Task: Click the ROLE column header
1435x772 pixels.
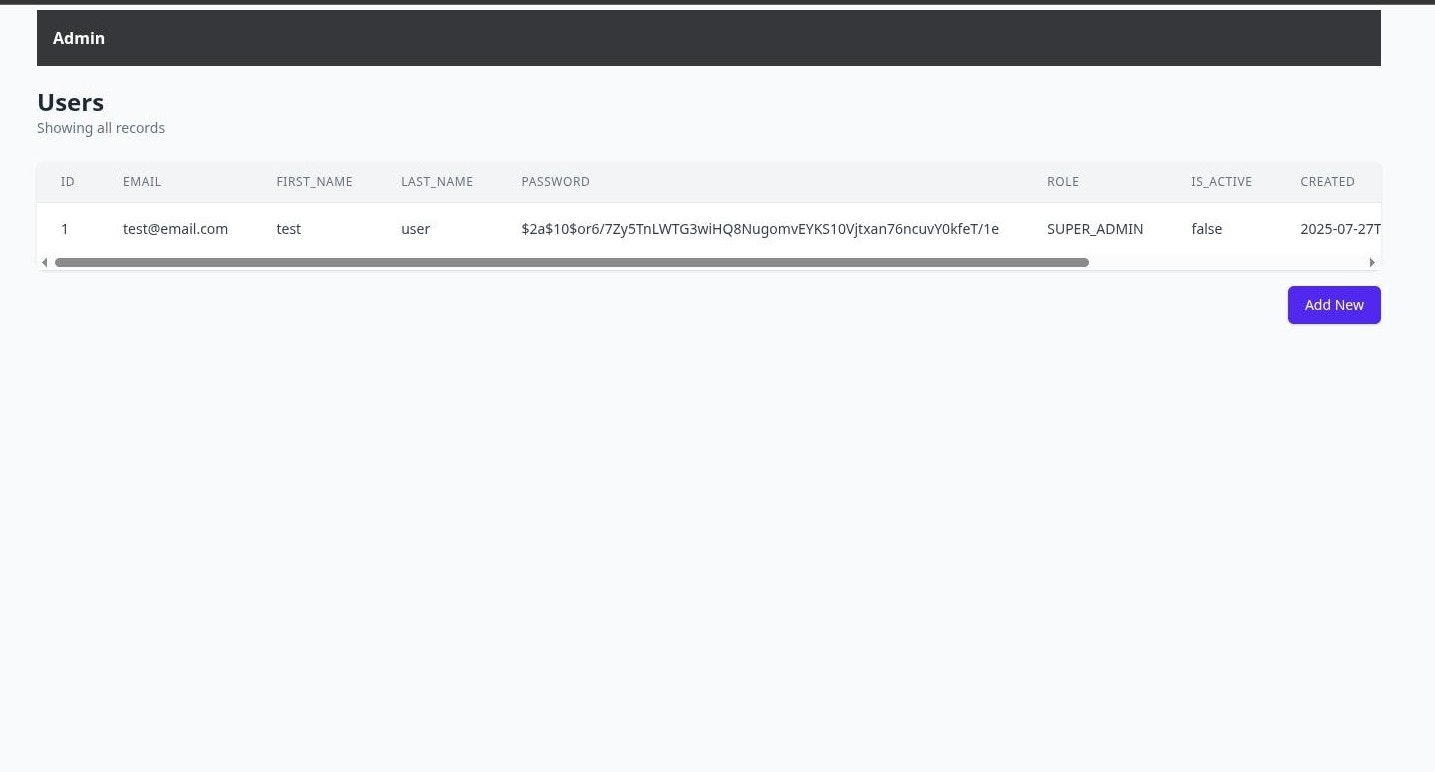Action: pos(1063,182)
